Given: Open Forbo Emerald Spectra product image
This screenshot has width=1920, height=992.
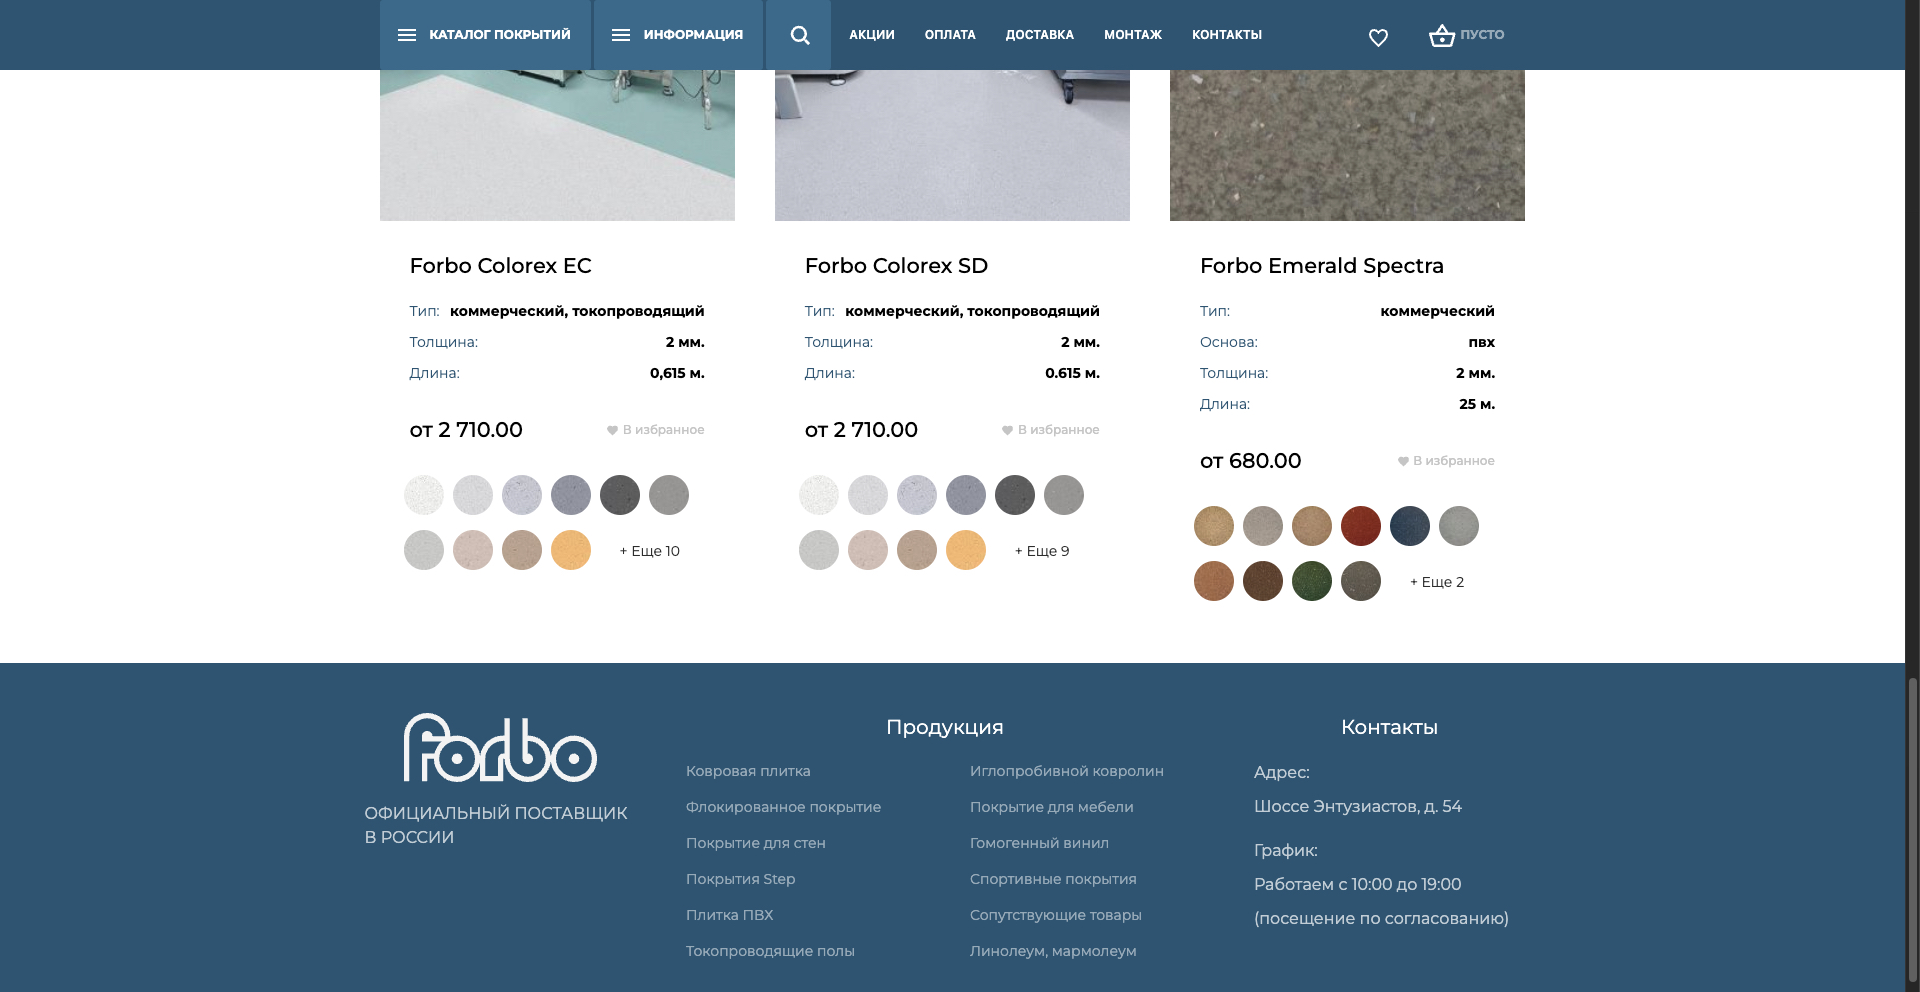Looking at the screenshot, I should tap(1347, 145).
